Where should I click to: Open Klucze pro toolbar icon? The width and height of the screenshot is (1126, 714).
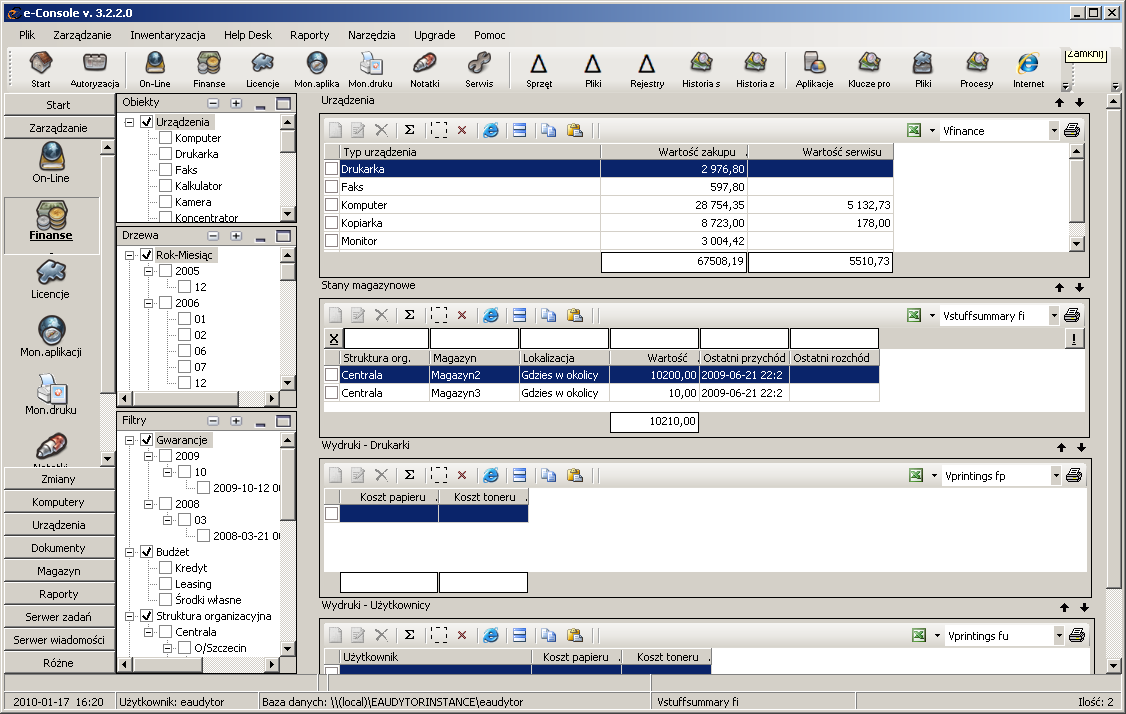pos(869,70)
